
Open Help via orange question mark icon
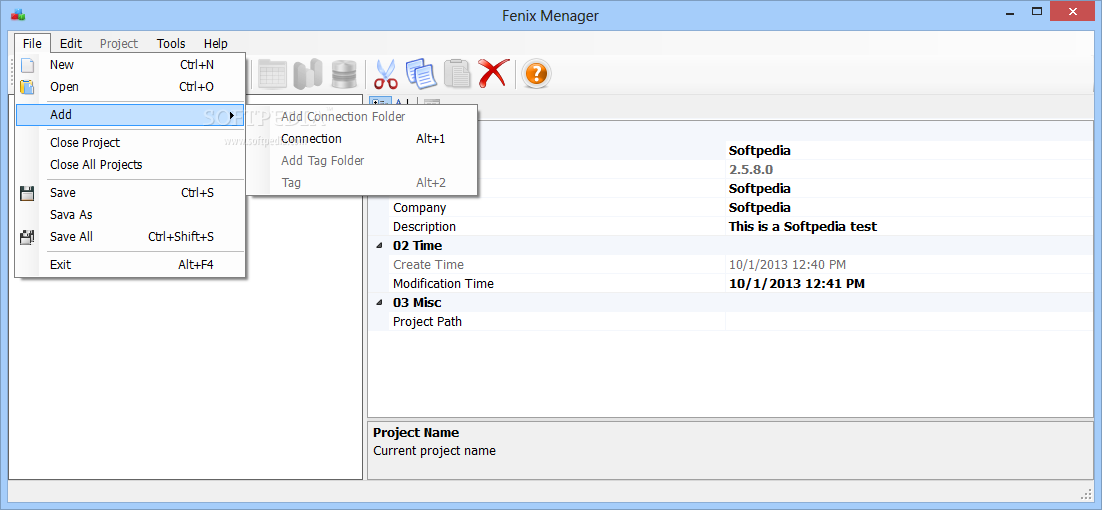point(536,73)
